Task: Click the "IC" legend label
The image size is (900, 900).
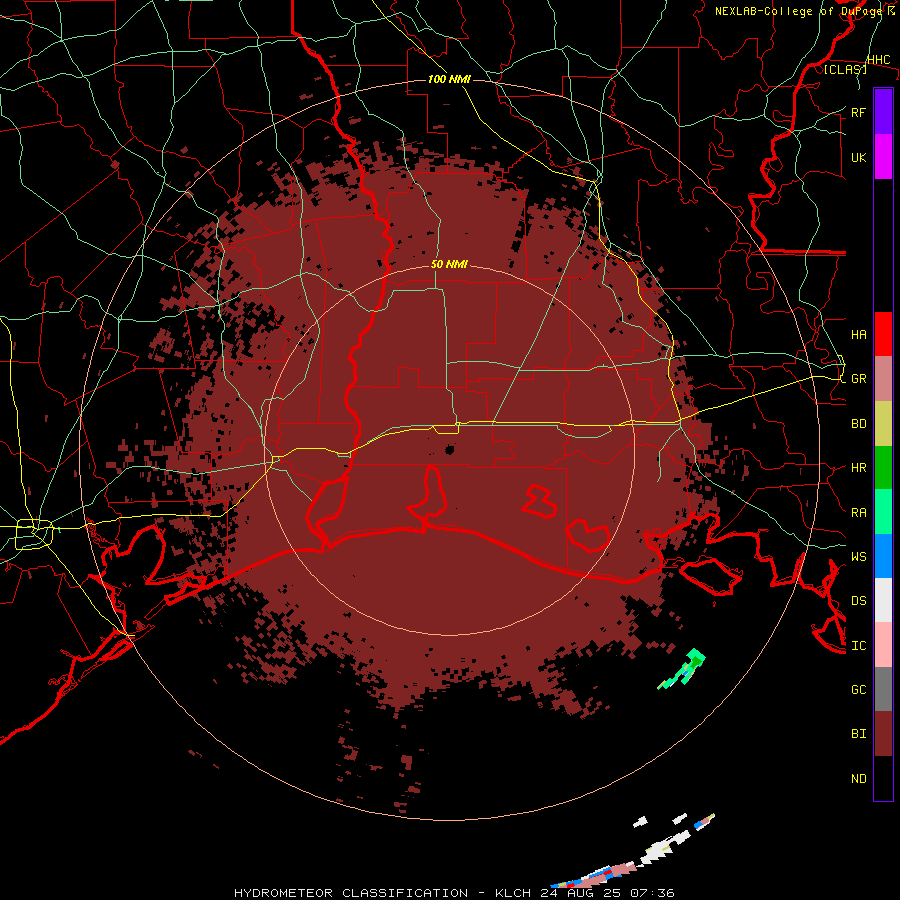Action: 858,646
